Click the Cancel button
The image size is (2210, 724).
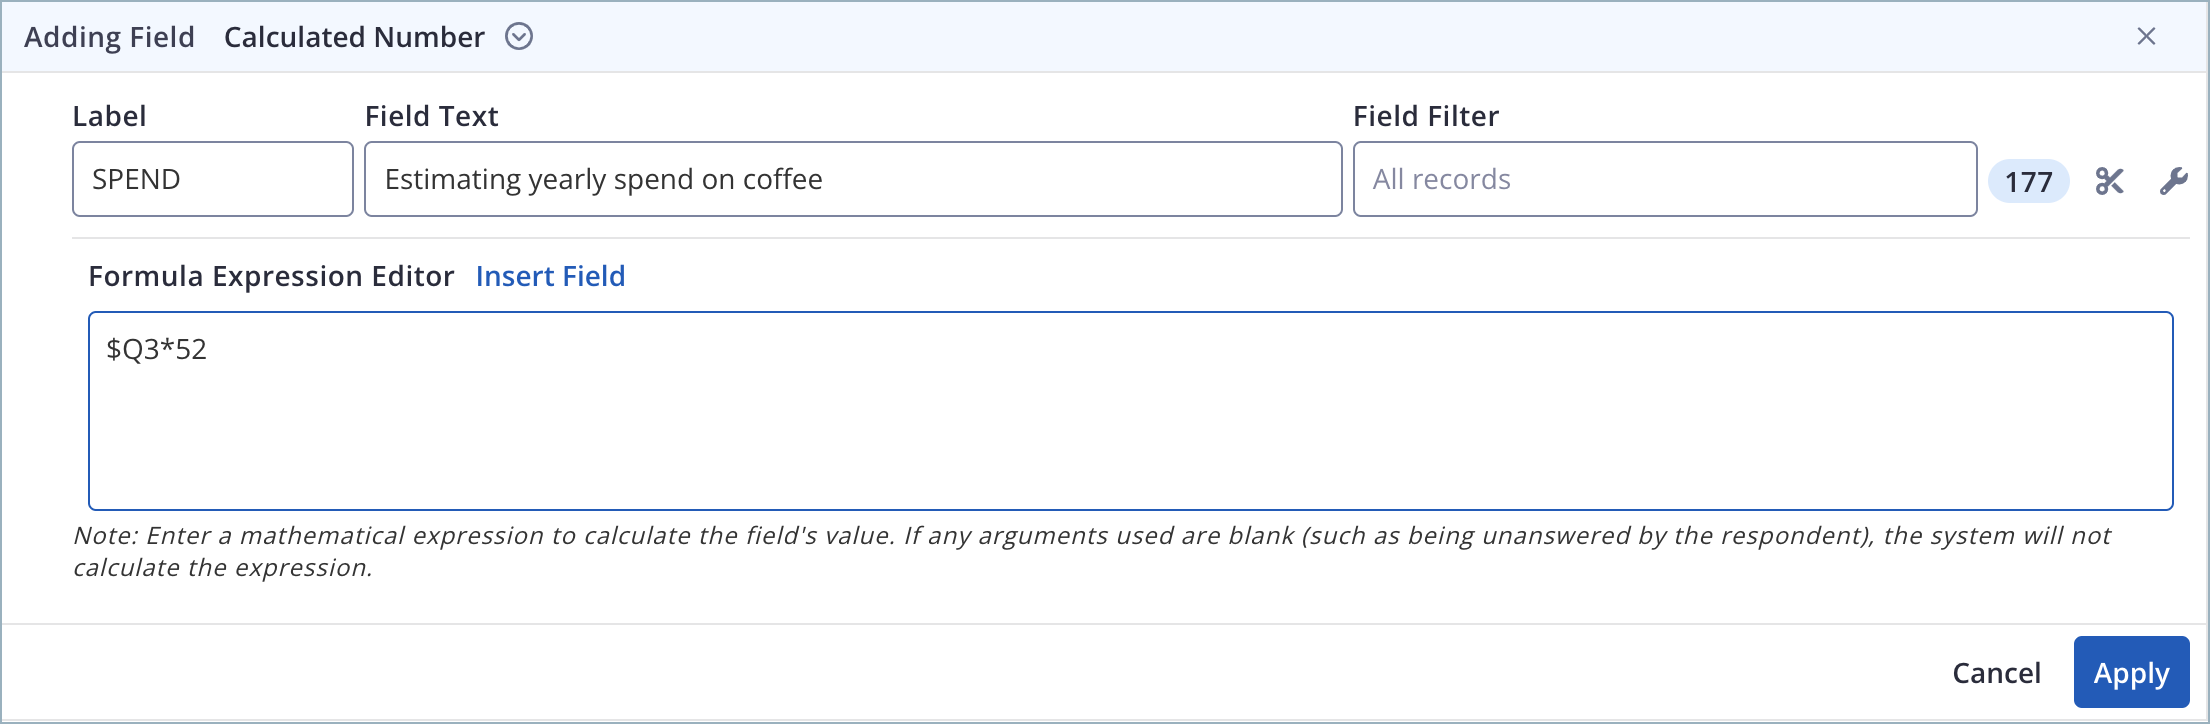click(1996, 672)
